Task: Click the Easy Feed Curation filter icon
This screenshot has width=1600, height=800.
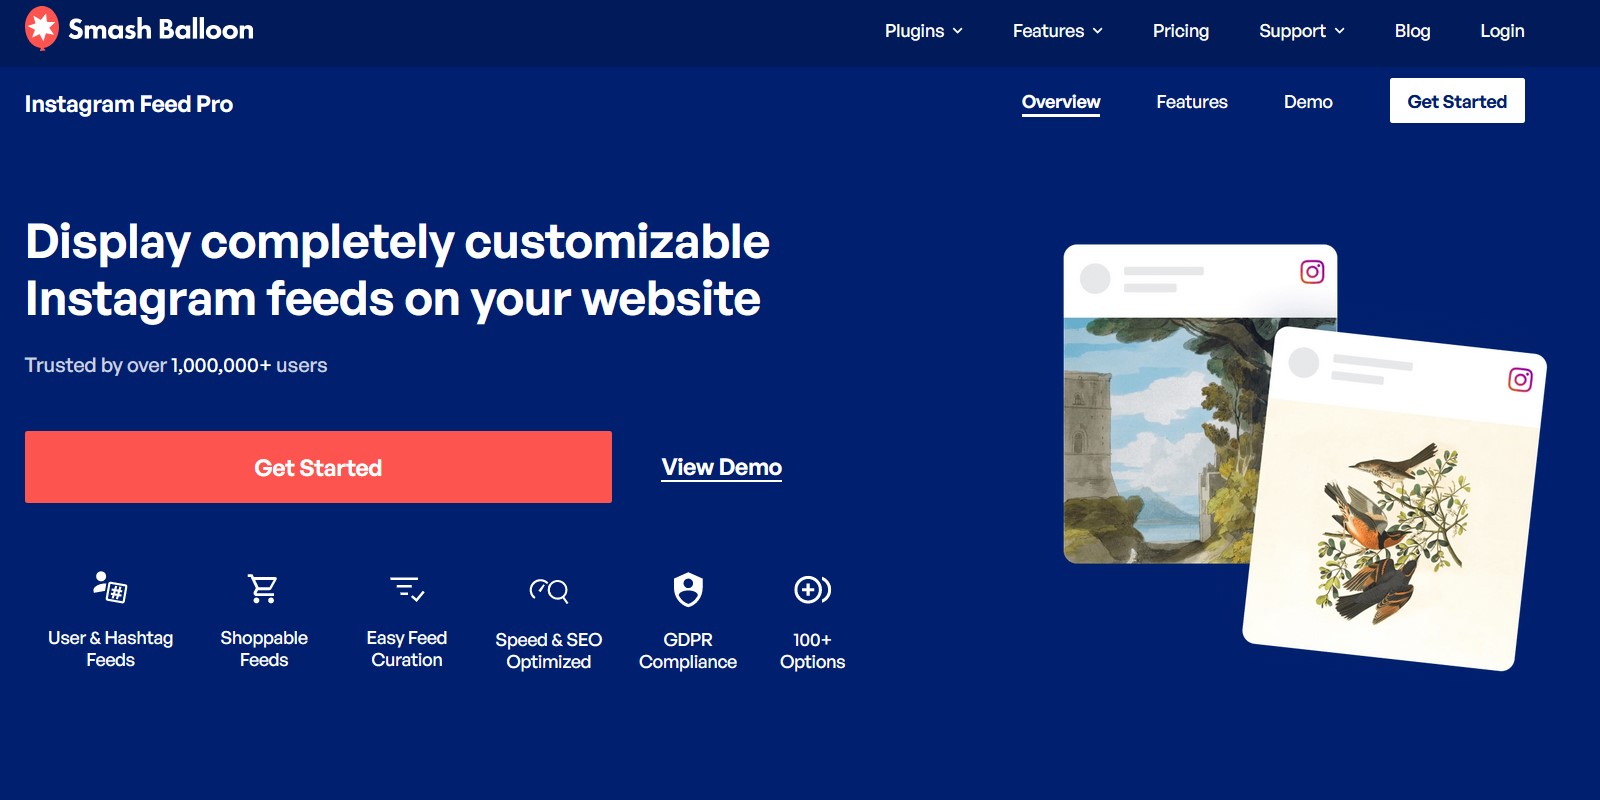Action: pos(407,588)
